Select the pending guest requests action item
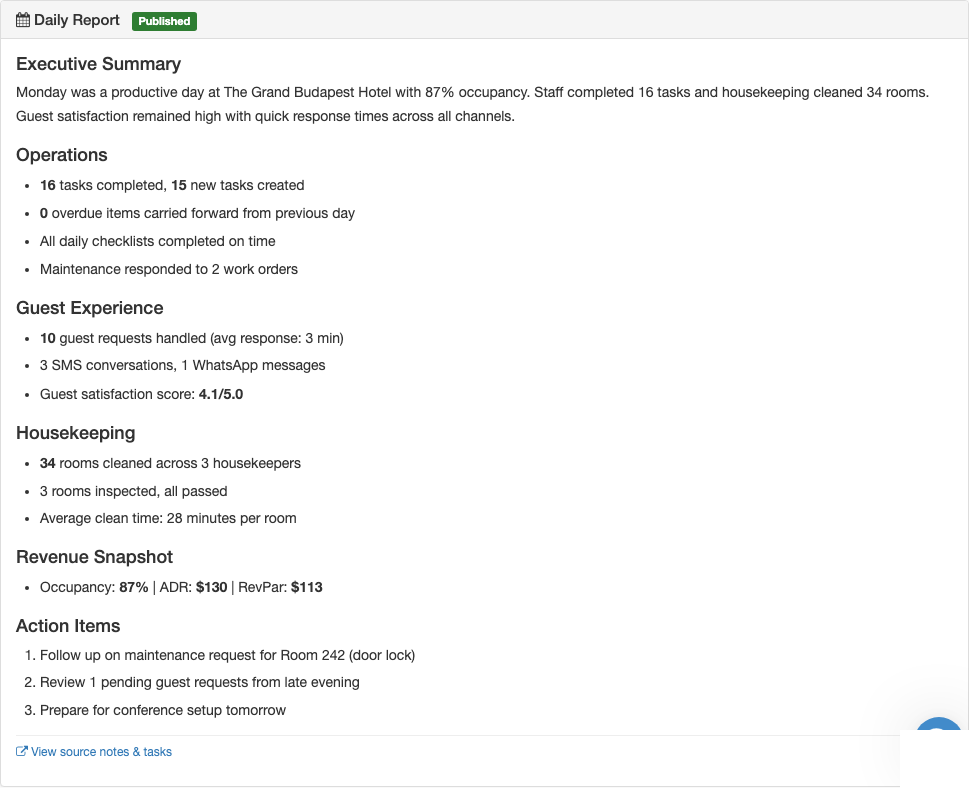 (x=199, y=682)
